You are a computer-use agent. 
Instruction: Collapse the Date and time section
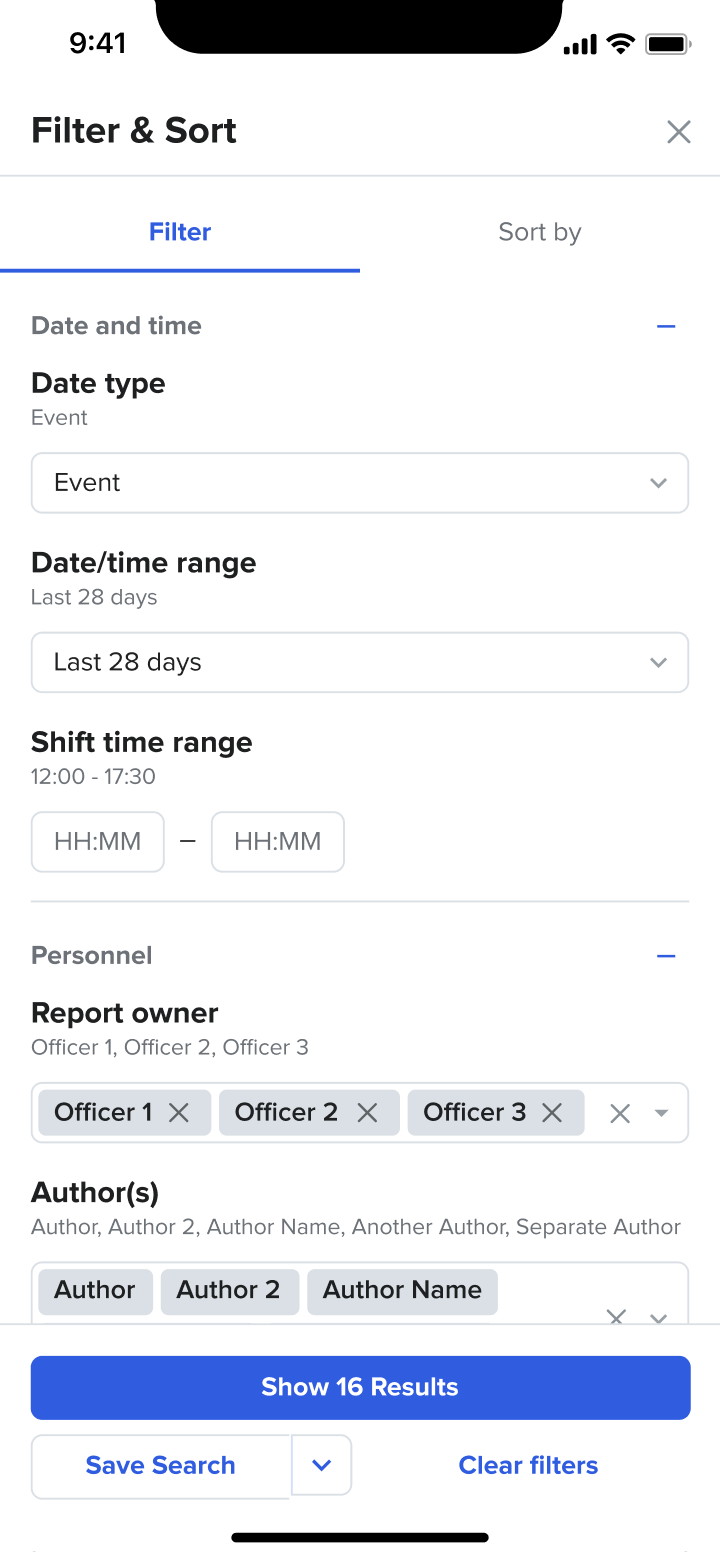coord(666,327)
